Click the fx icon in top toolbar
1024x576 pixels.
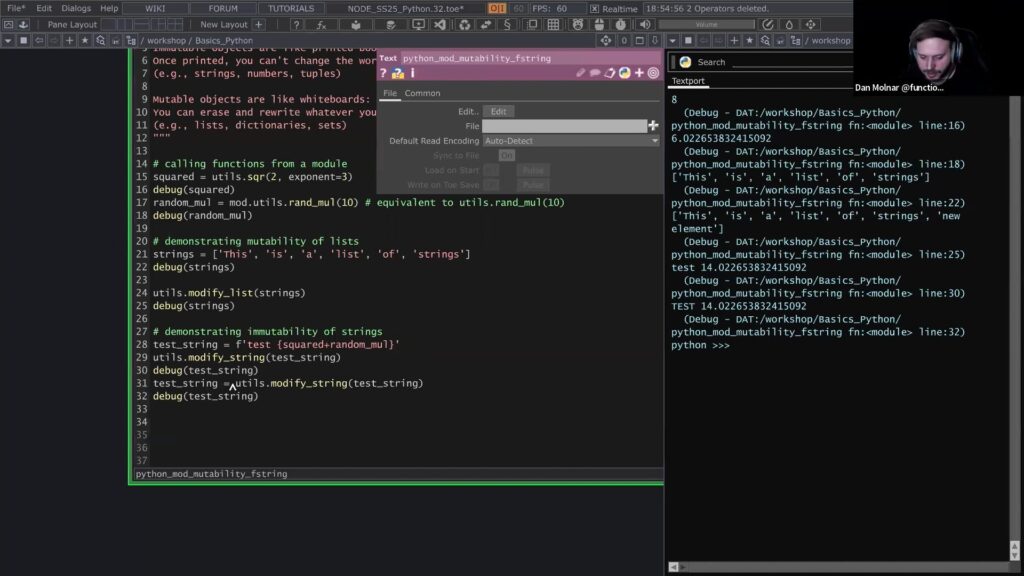321,24
